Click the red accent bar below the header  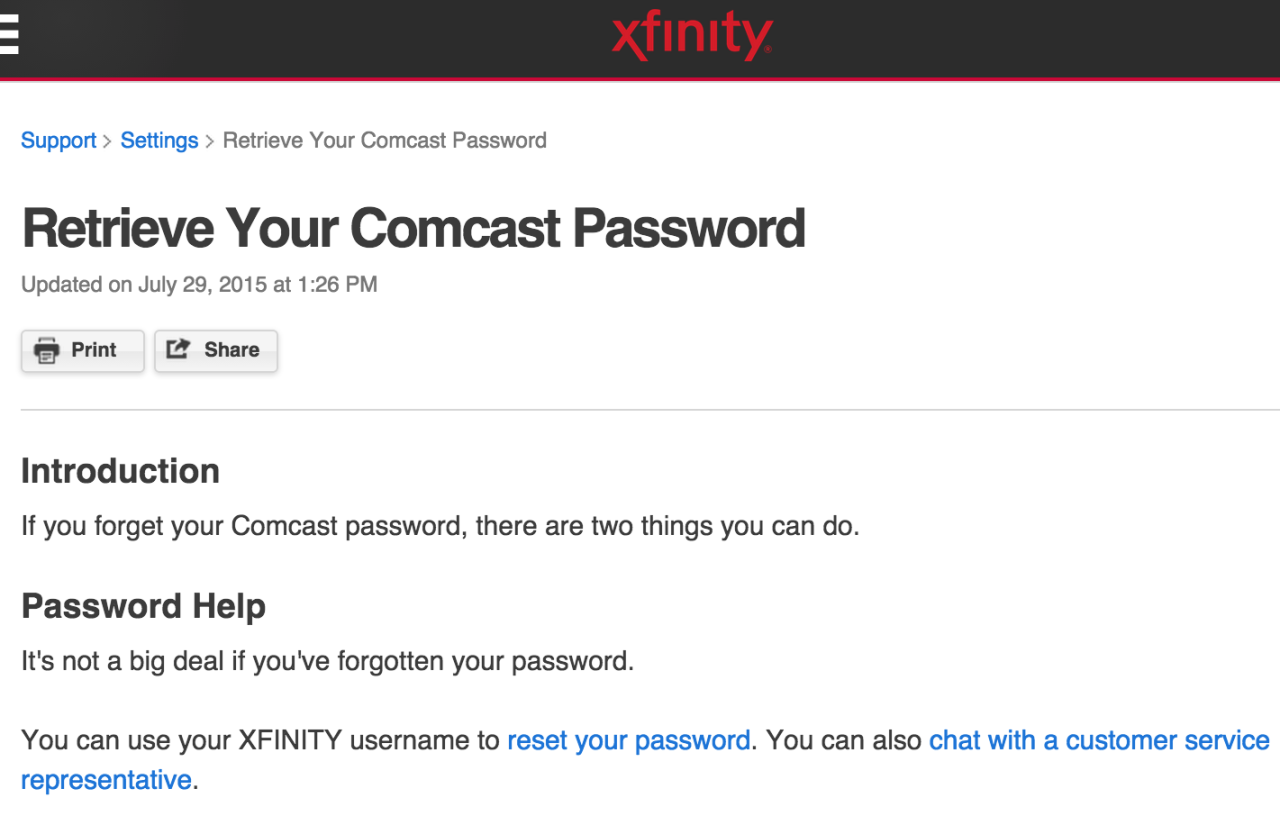640,77
